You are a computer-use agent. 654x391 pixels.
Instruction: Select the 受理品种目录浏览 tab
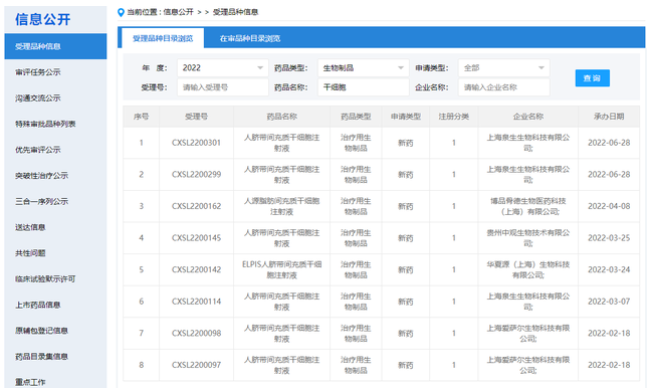(163, 38)
